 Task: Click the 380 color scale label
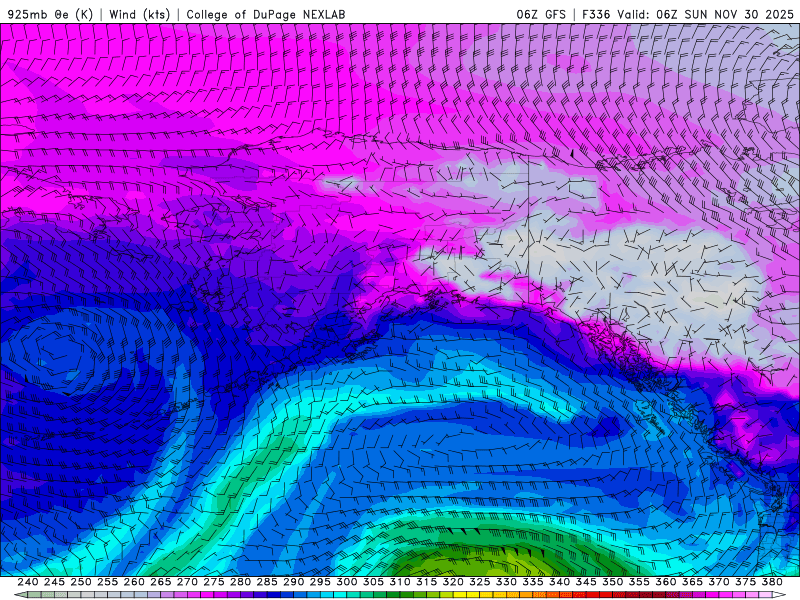(x=771, y=582)
